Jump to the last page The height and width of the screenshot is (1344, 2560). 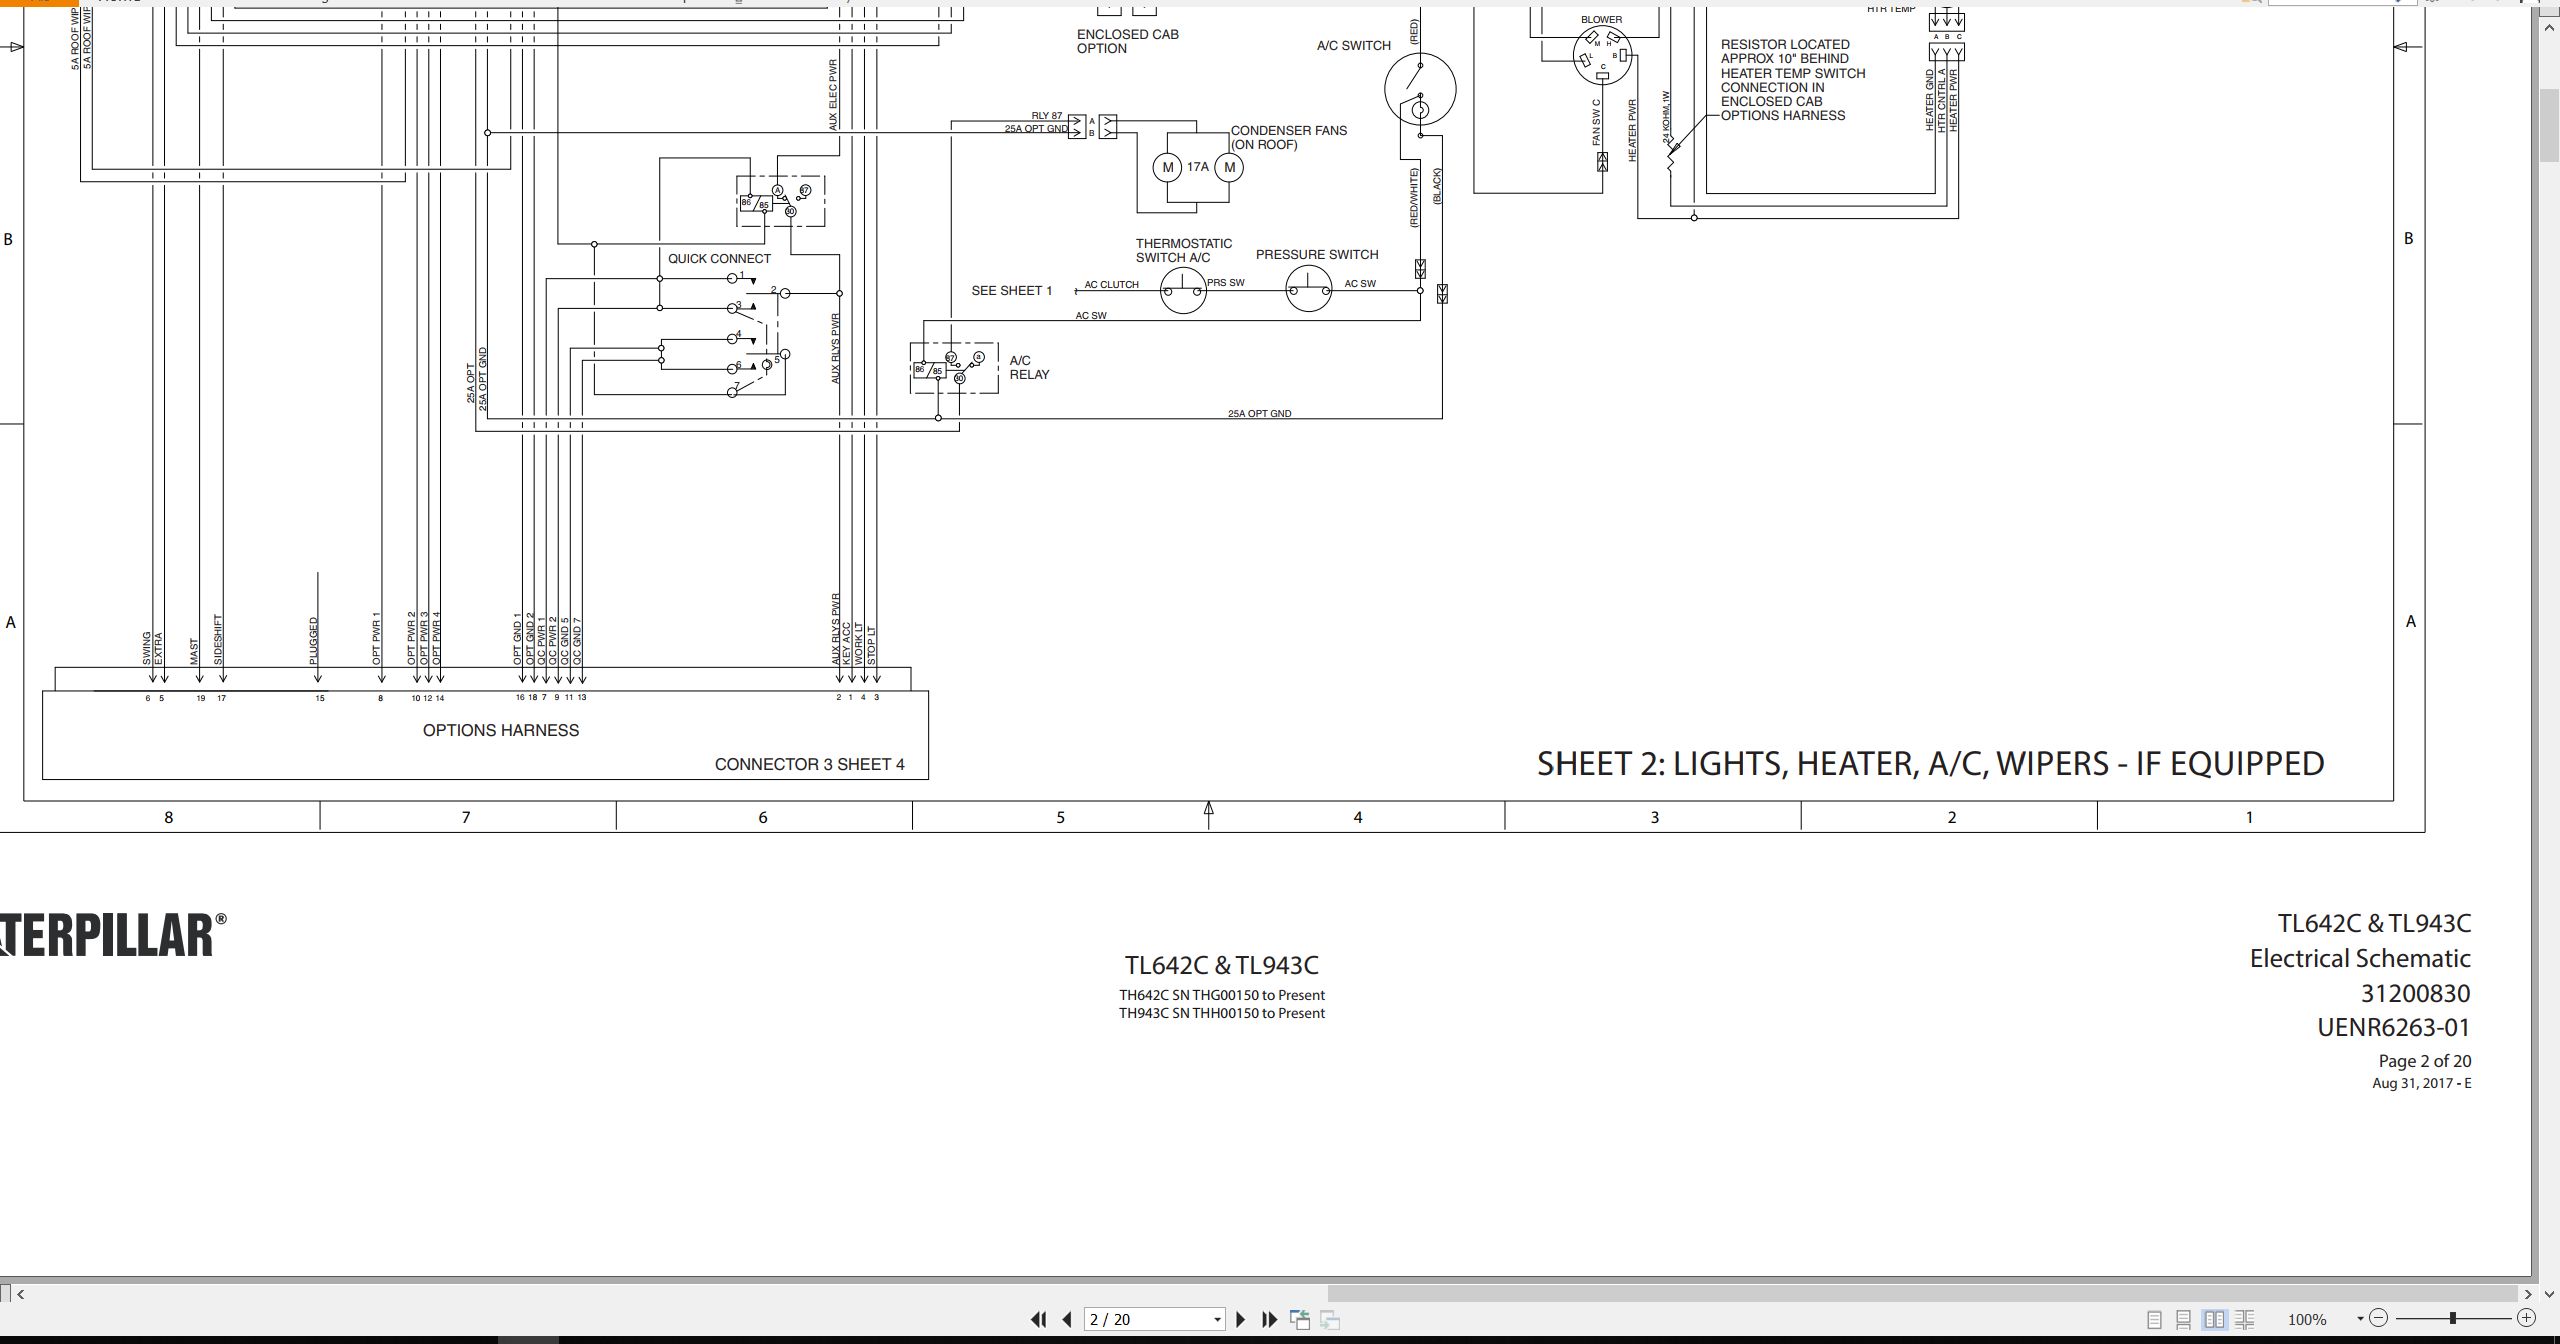1270,1319
